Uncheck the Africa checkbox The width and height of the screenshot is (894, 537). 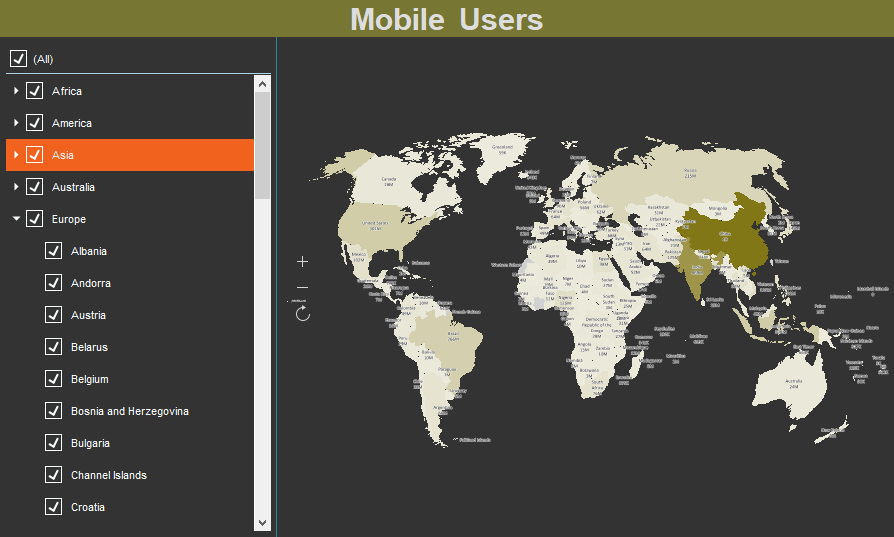click(x=35, y=91)
